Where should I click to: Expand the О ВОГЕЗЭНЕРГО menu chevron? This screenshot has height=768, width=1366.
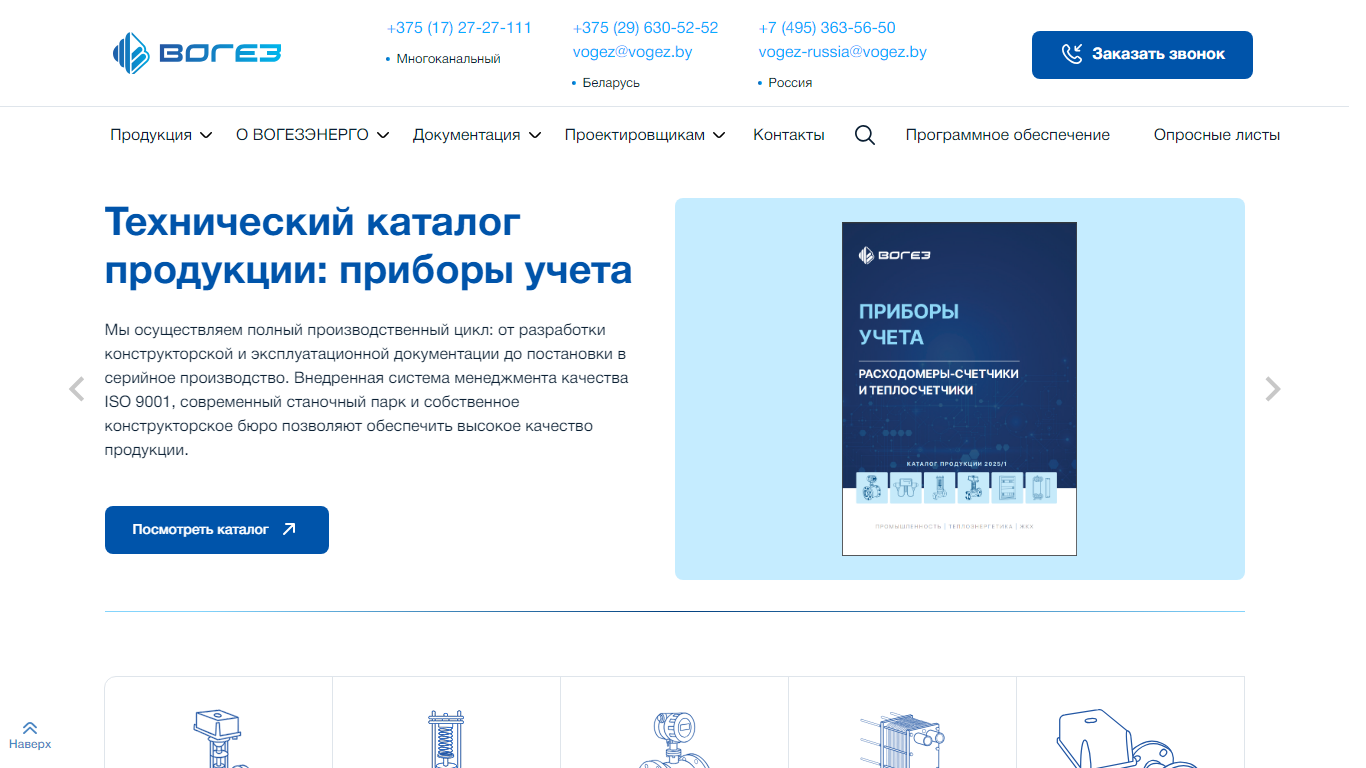click(x=383, y=135)
